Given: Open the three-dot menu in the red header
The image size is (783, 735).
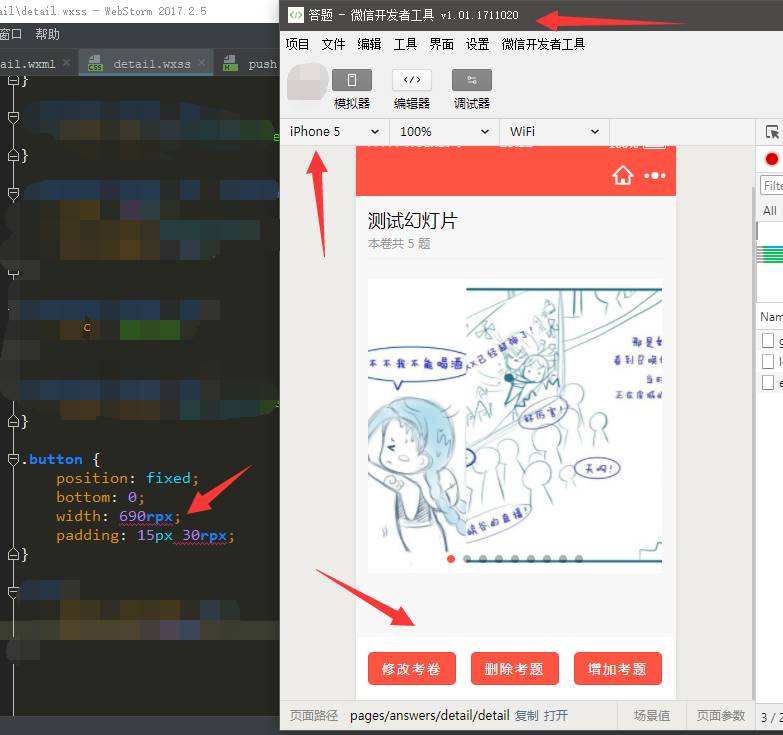Looking at the screenshot, I should [x=655, y=176].
